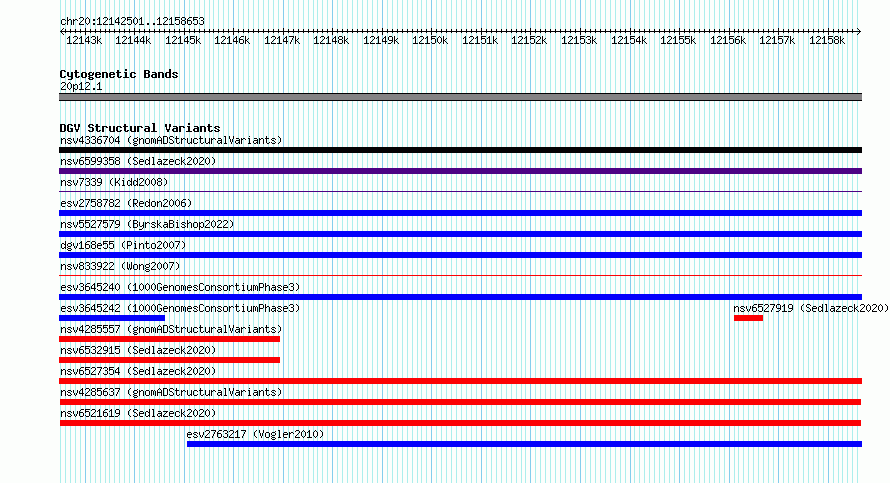This screenshot has width=890, height=483.
Task: Click the 12152k ruler tick label
Action: pyautogui.click(x=530, y=40)
